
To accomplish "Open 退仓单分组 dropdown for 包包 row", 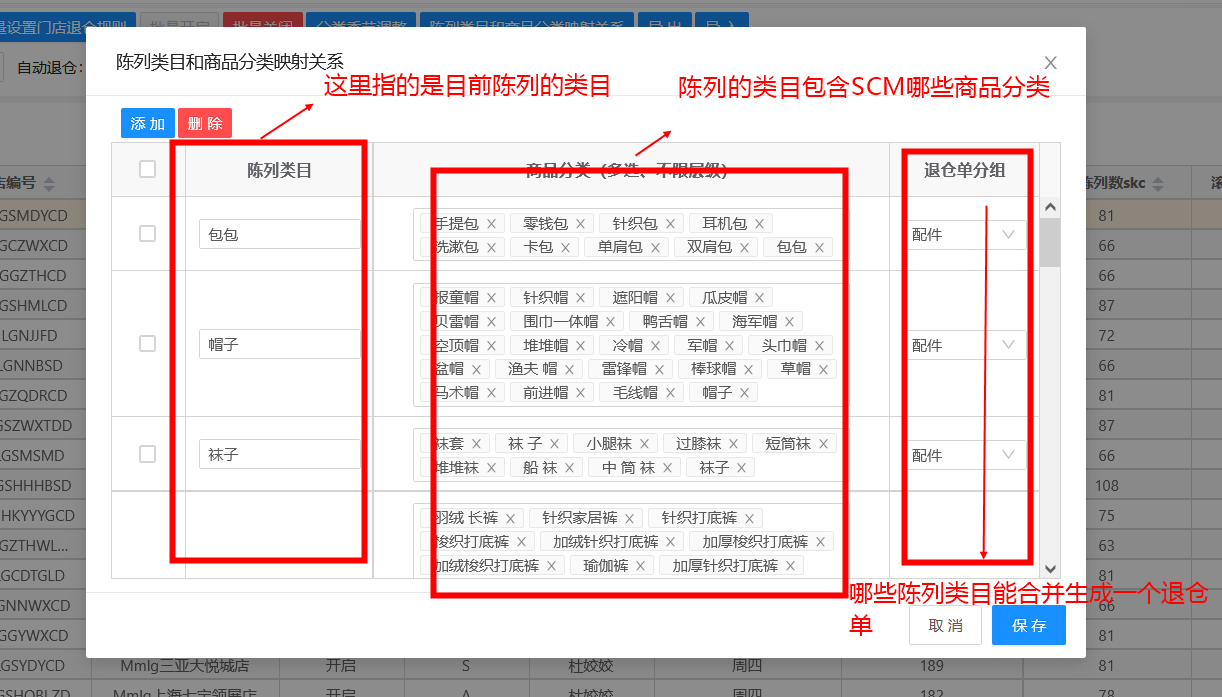I will coord(967,235).
